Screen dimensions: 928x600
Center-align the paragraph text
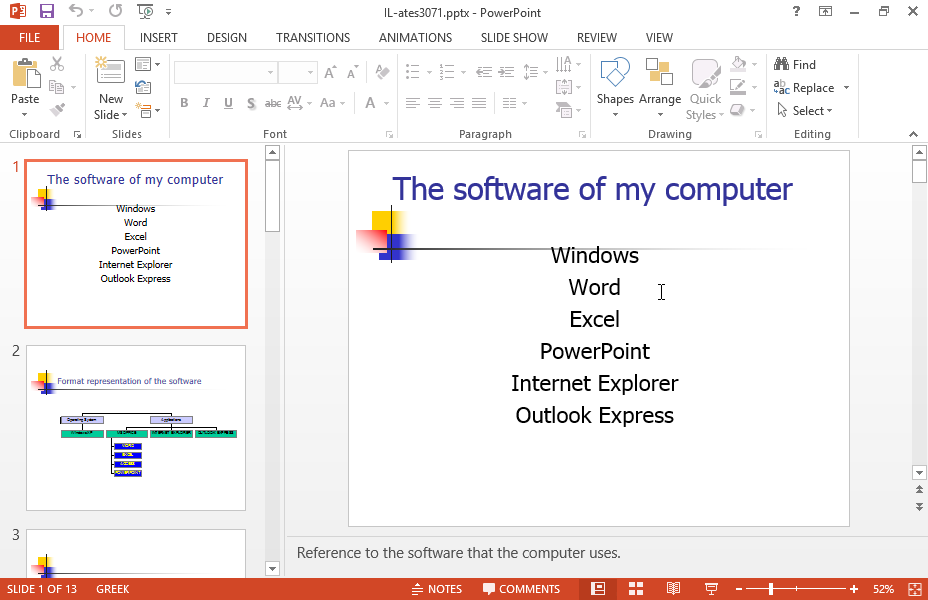(x=435, y=103)
